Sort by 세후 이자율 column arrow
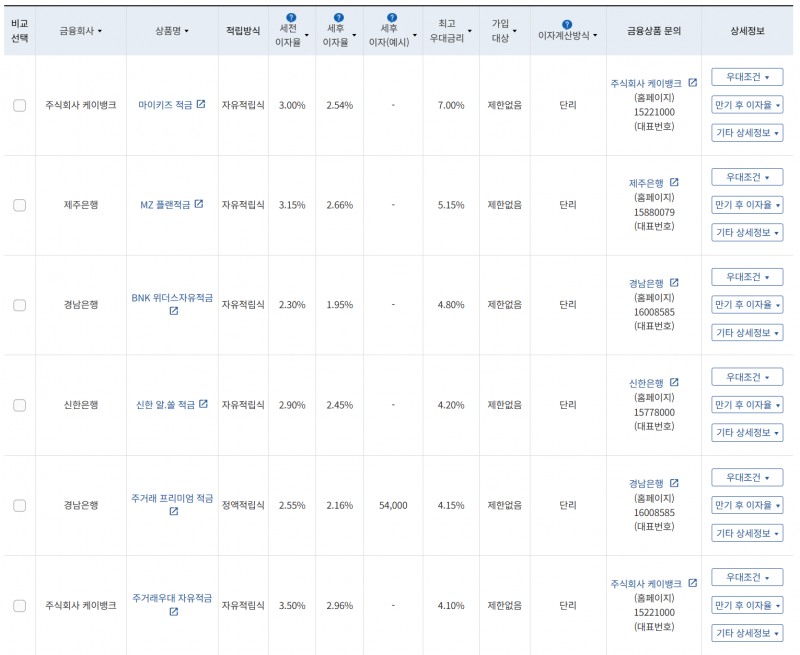This screenshot has width=800, height=655. tap(354, 35)
